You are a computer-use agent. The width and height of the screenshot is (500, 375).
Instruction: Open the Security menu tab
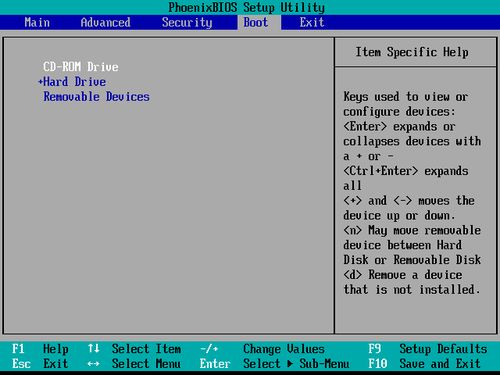[187, 22]
